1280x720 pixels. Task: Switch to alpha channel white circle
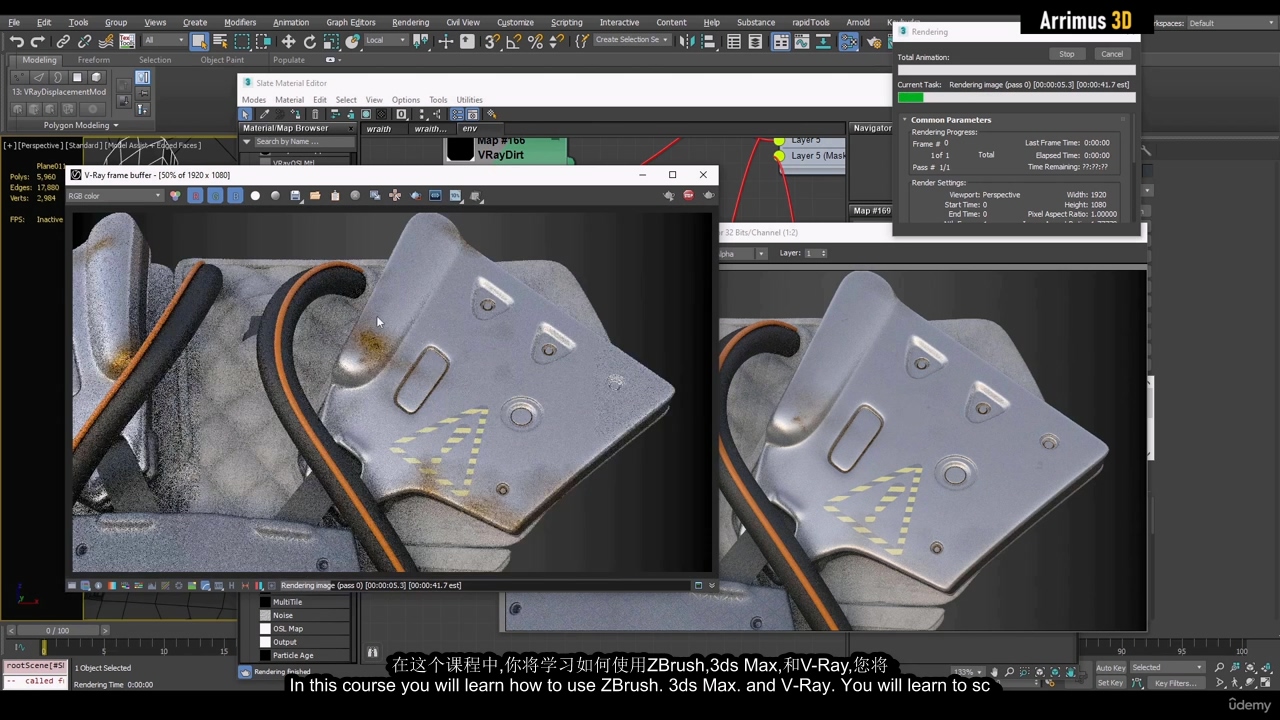click(x=255, y=195)
